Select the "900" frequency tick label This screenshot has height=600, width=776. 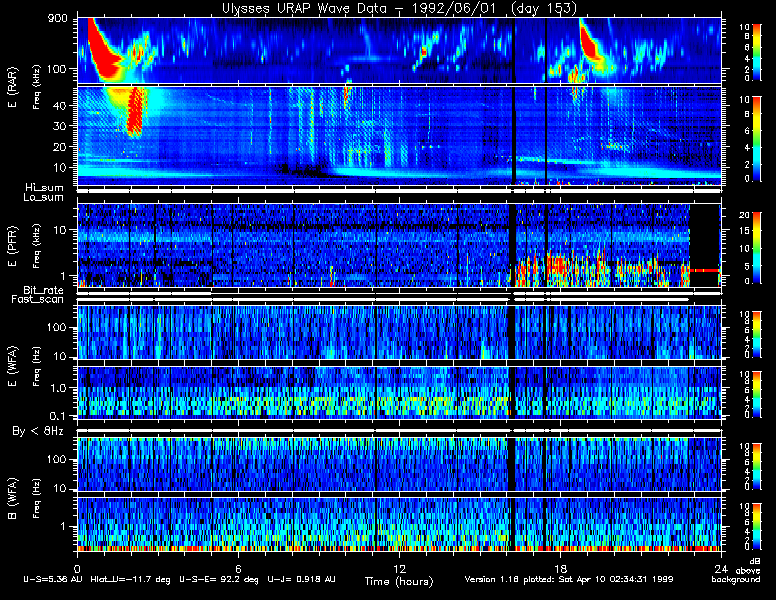coord(58,19)
